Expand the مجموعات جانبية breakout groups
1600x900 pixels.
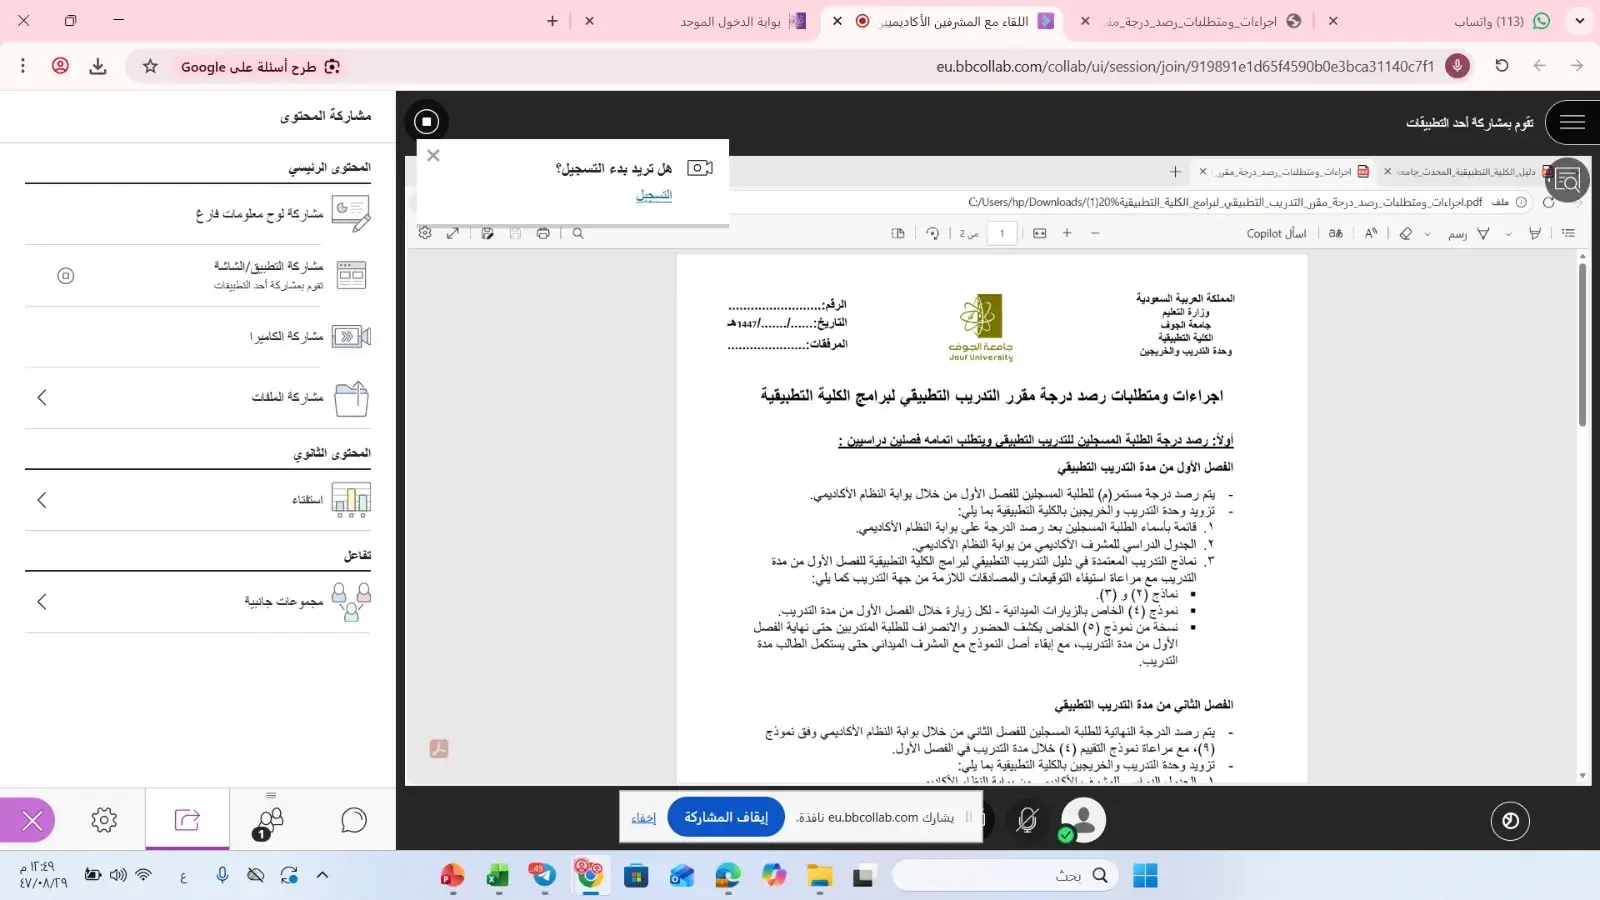(42, 601)
